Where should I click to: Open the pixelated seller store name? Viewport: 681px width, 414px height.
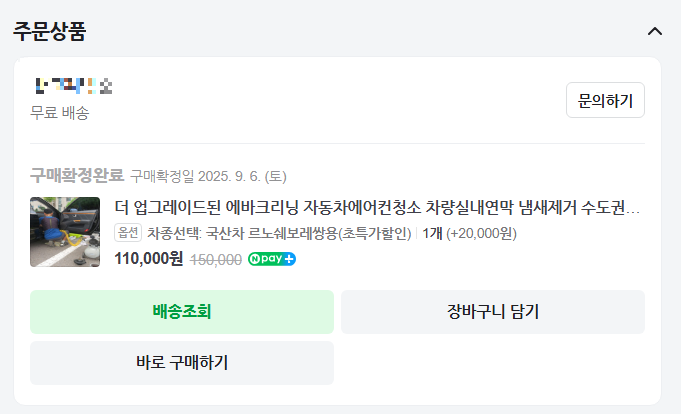point(73,86)
